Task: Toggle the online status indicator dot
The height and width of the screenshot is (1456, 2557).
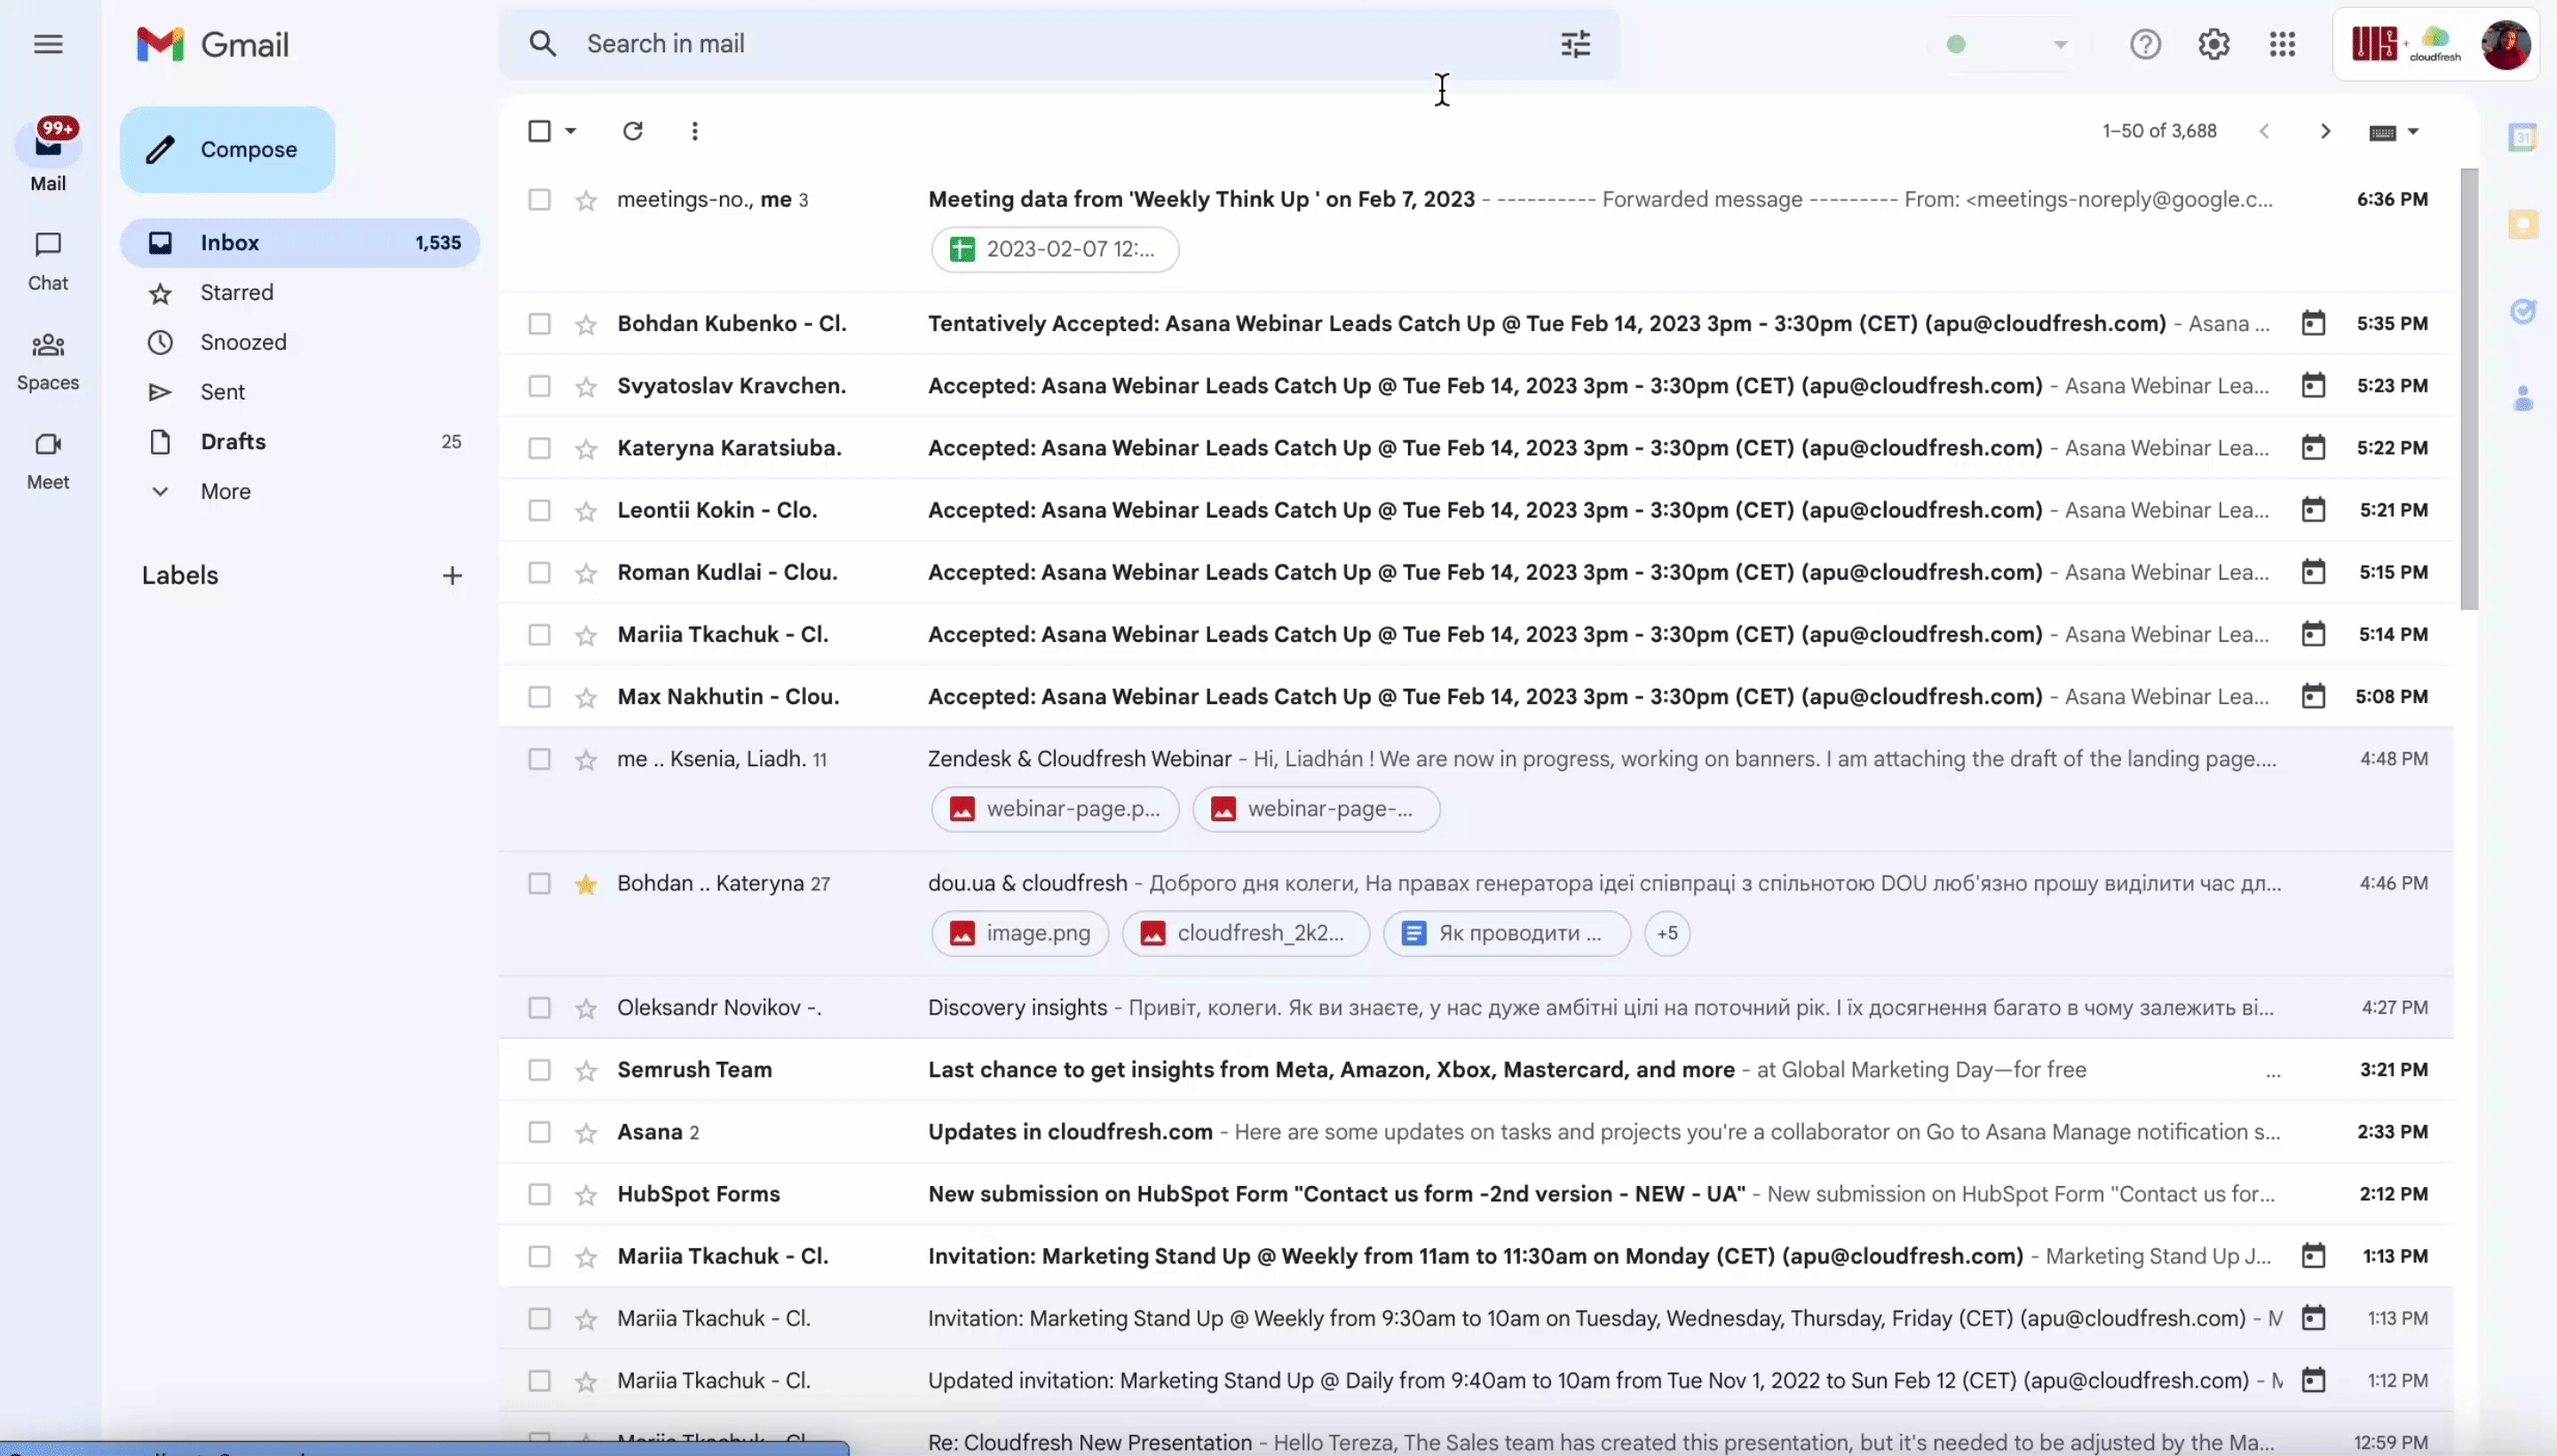Action: 1957,44
